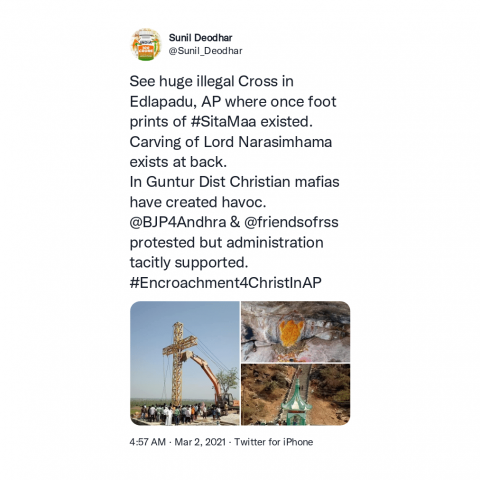
Task: Visit the @BJP4Andhra mention
Action: point(178,222)
